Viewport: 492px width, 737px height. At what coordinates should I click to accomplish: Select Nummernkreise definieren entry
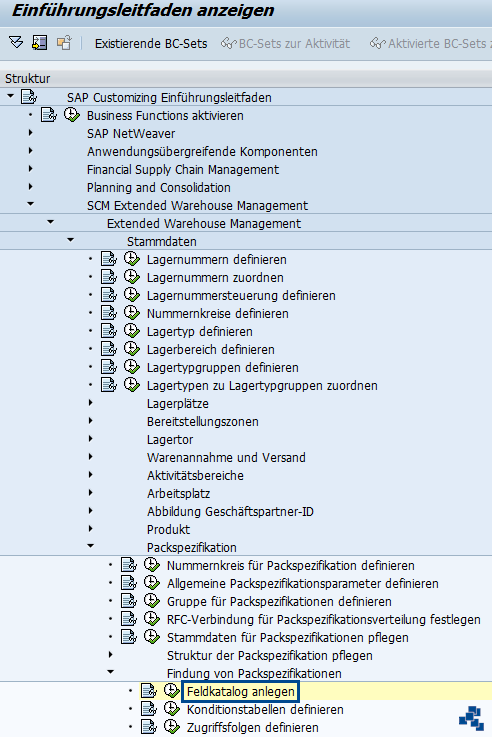(218, 314)
